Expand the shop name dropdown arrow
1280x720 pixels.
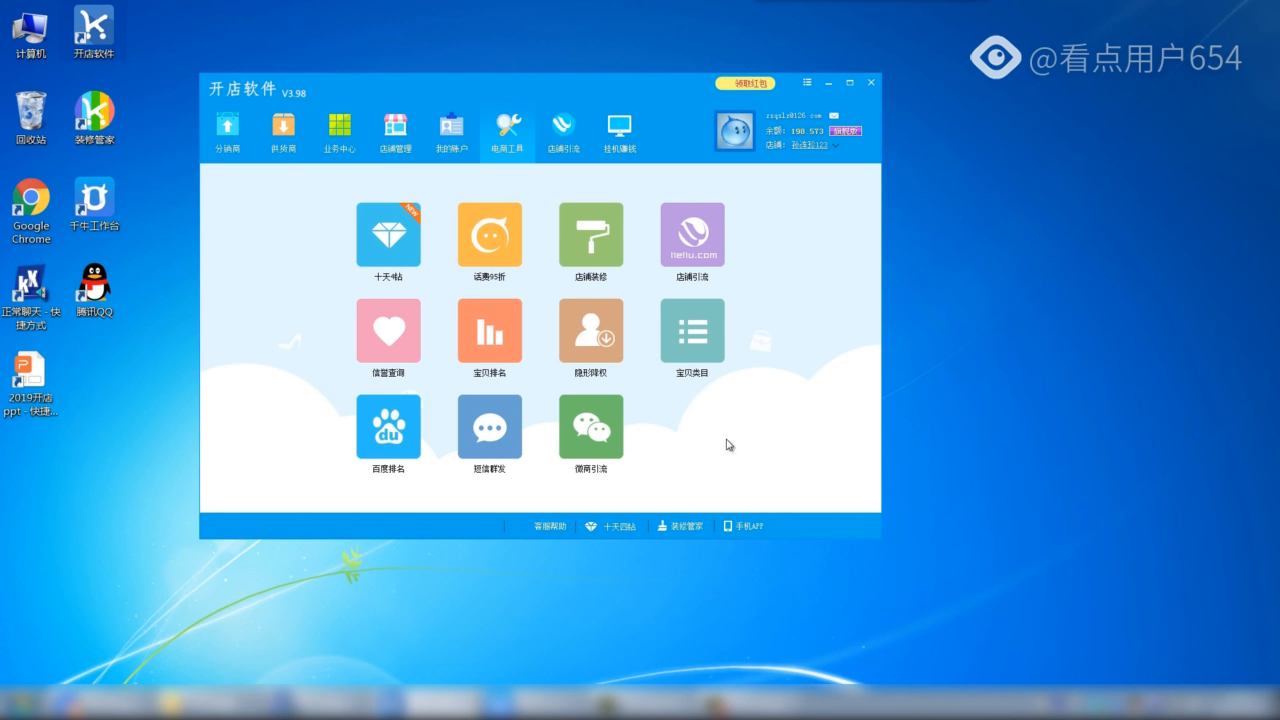pos(836,146)
